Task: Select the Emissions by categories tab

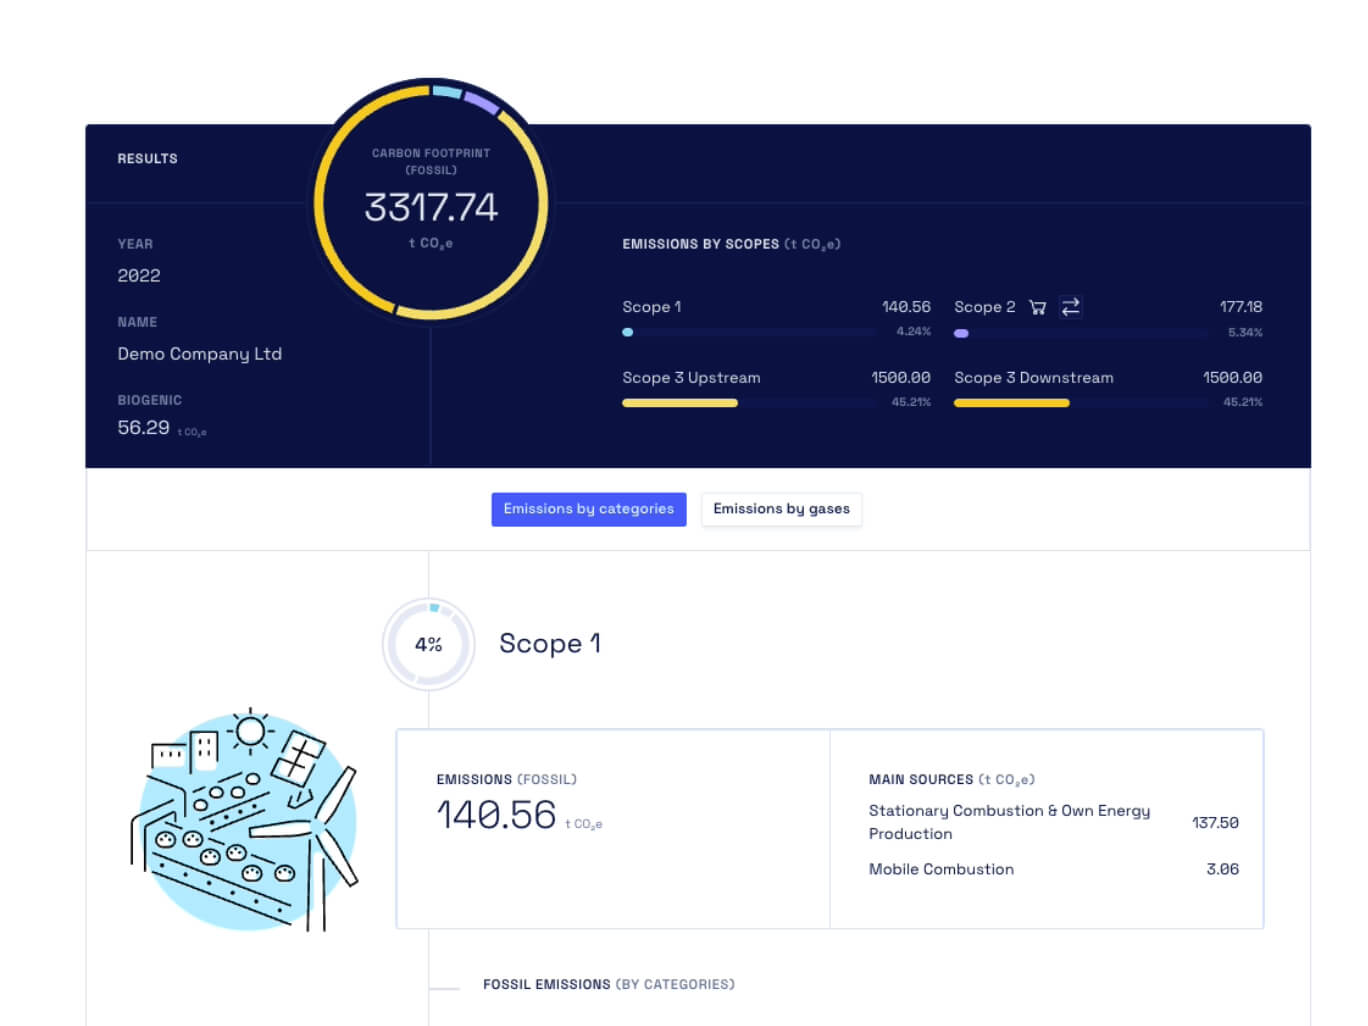Action: pos(588,509)
